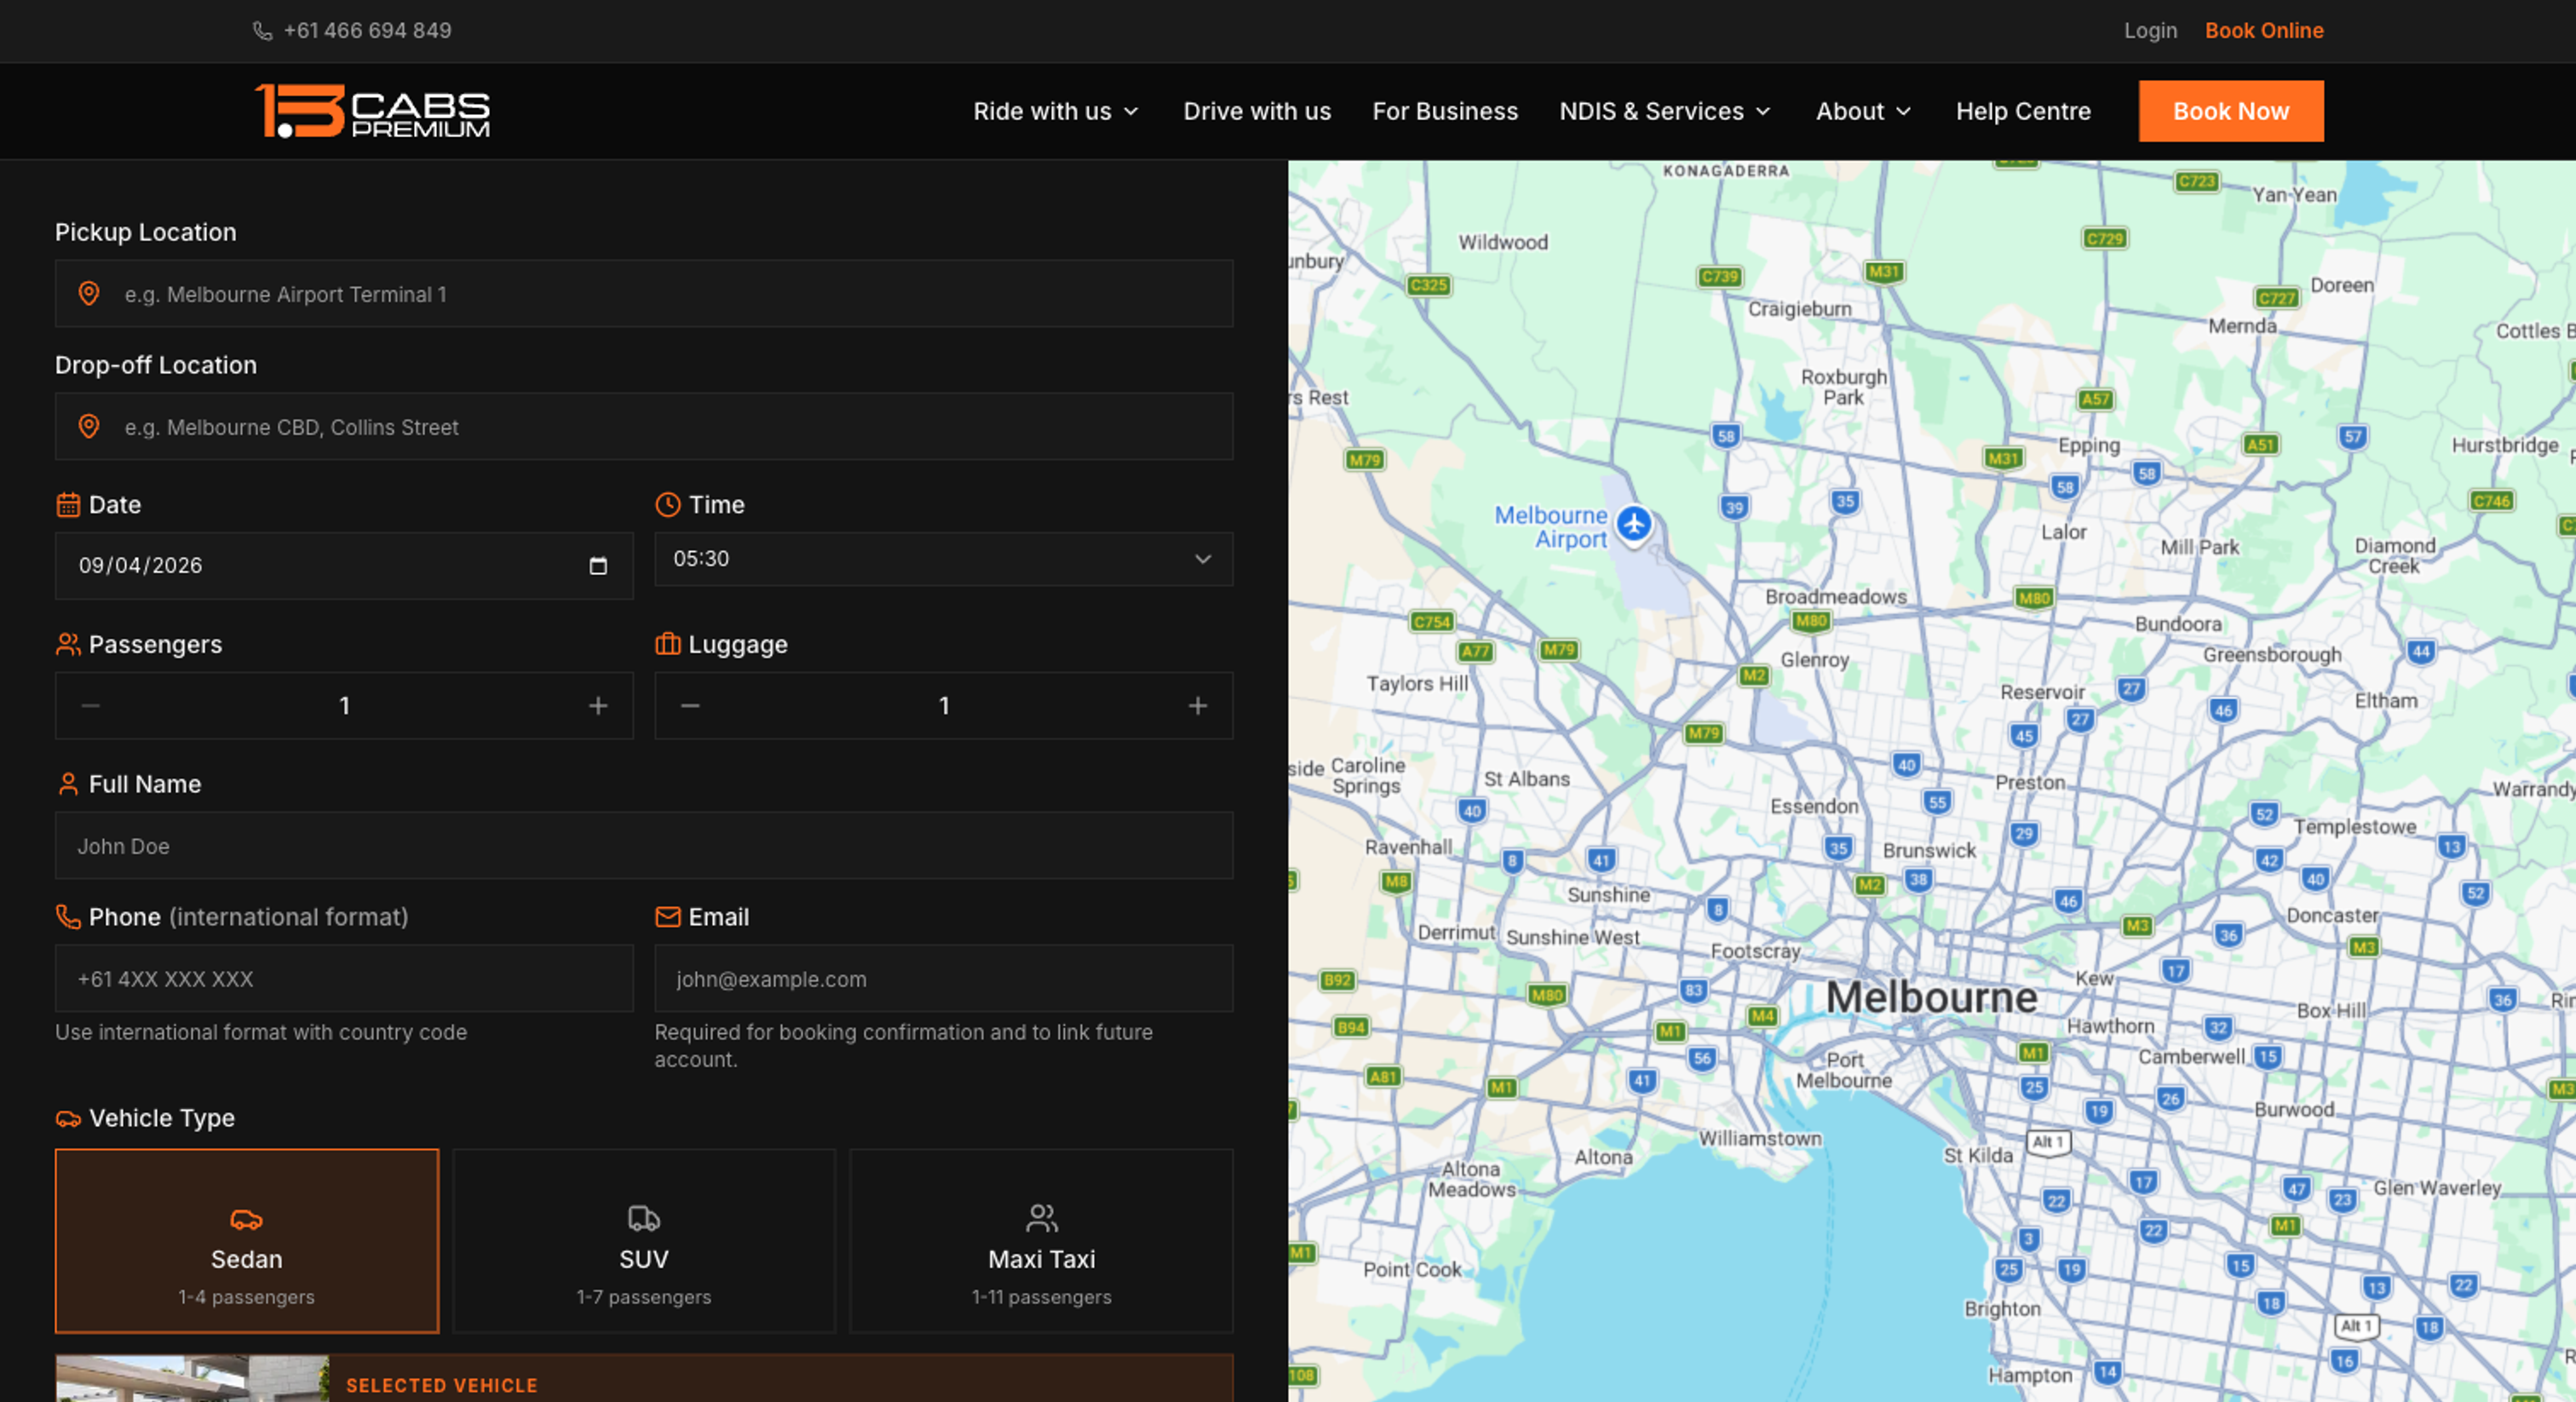This screenshot has height=1402, width=2576.
Task: Increase passengers with the plus button
Action: pyautogui.click(x=598, y=706)
